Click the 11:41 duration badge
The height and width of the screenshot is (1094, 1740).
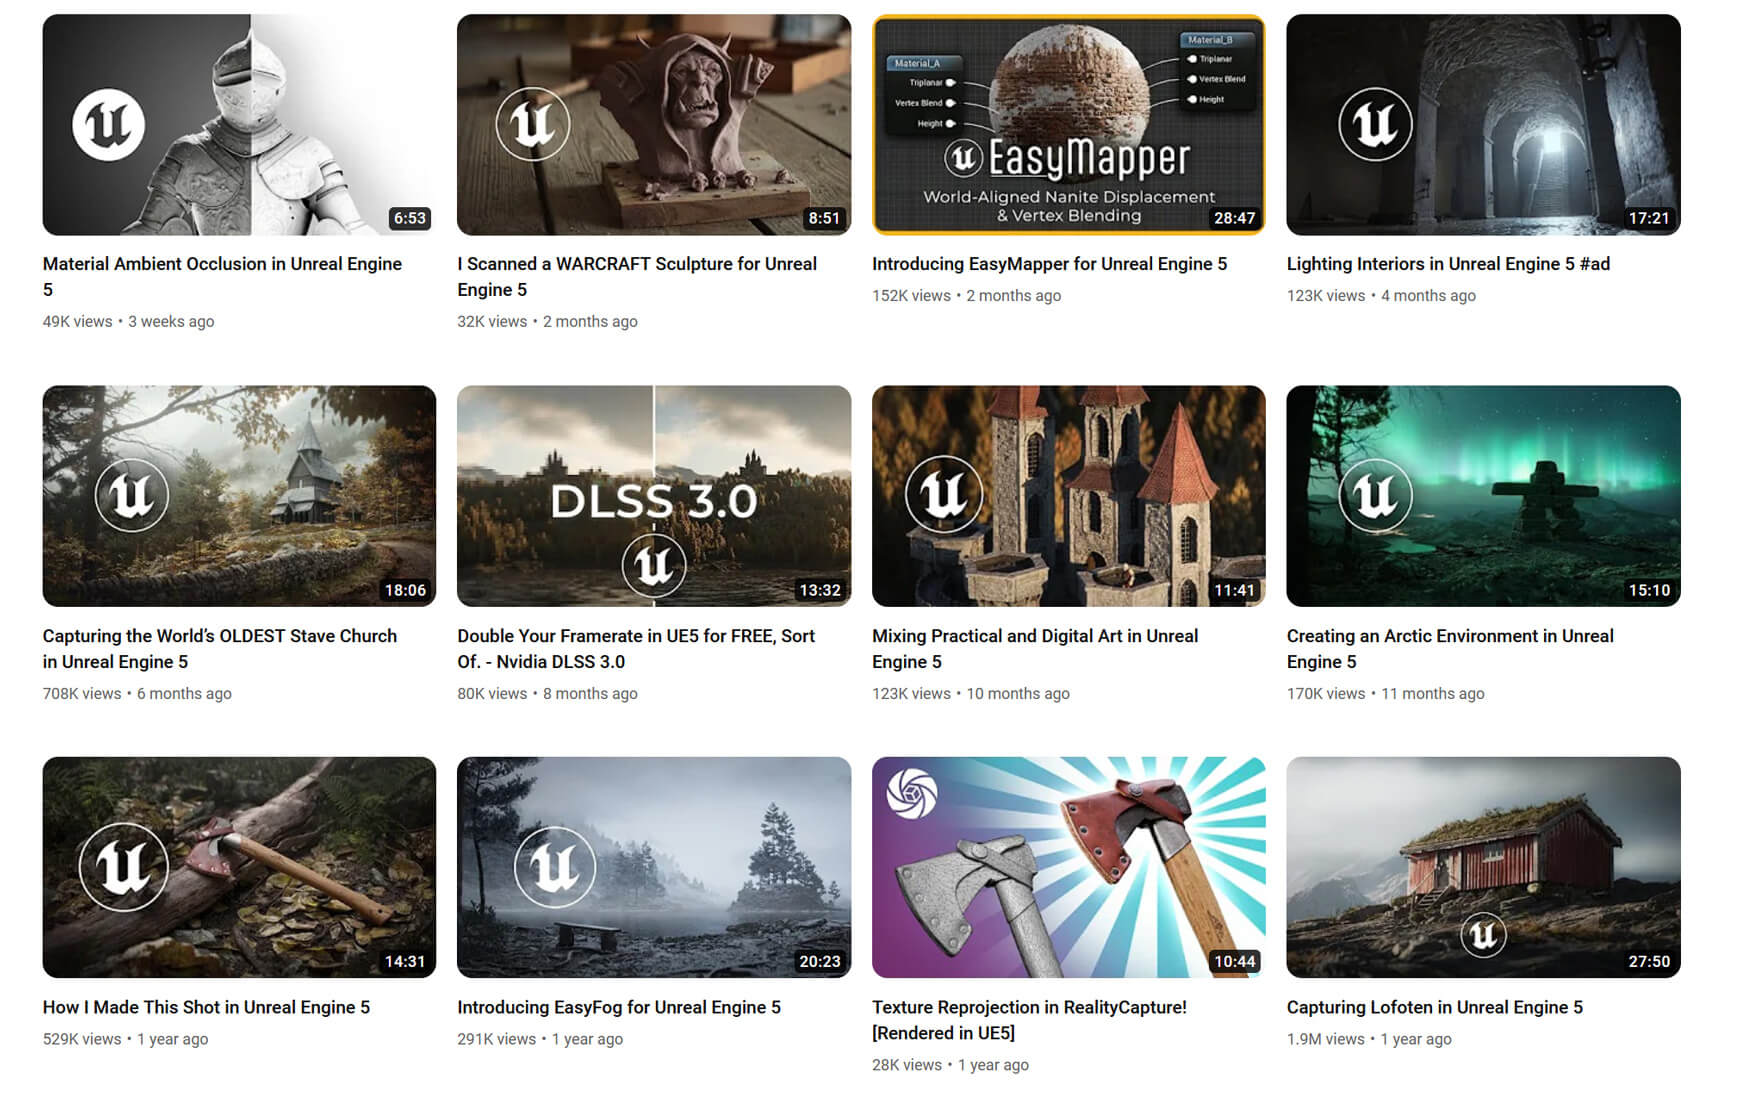point(1234,590)
